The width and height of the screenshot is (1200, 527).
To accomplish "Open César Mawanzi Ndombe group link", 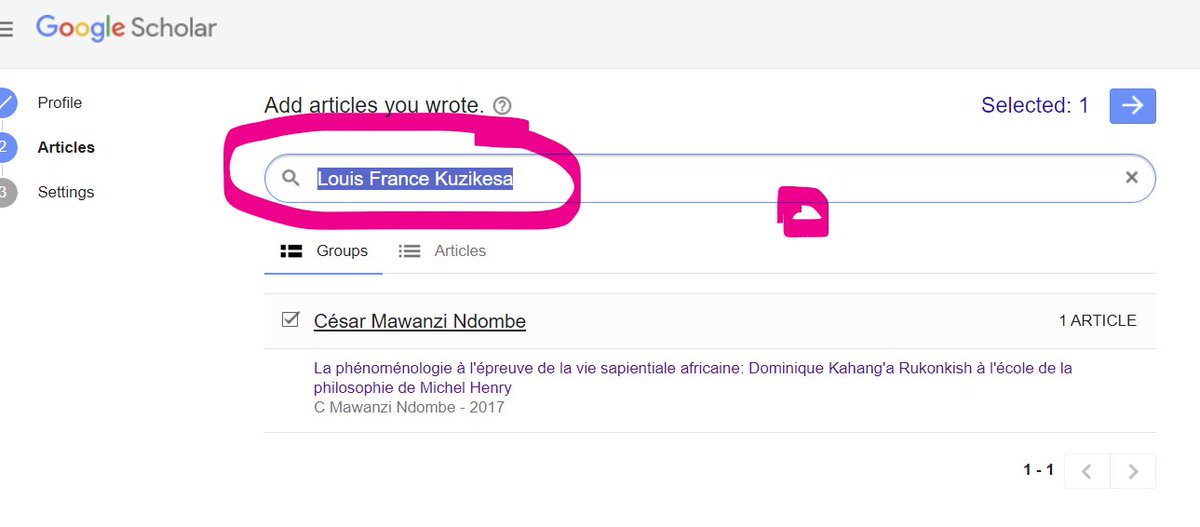I will (420, 321).
